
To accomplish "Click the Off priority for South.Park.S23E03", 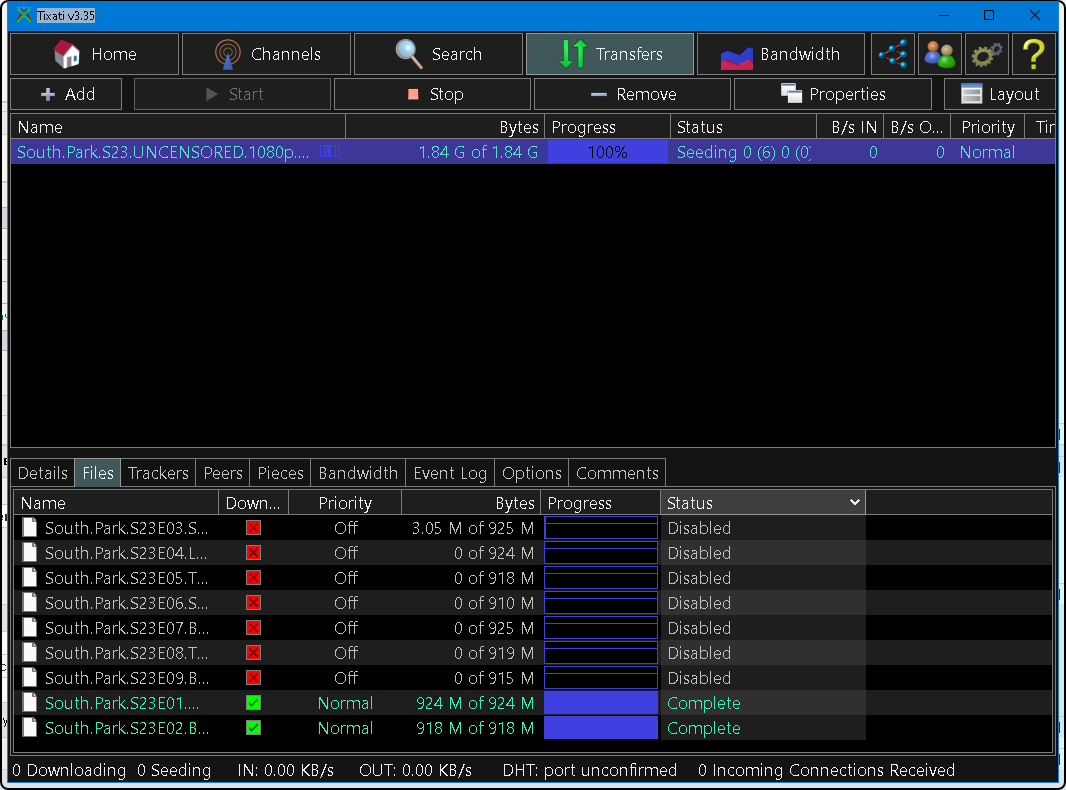I will [x=345, y=528].
